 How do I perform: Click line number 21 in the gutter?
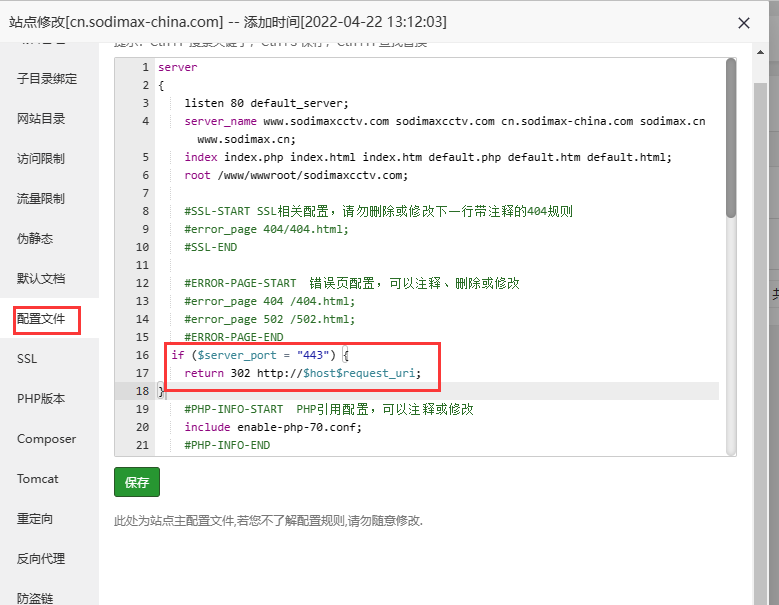click(142, 445)
